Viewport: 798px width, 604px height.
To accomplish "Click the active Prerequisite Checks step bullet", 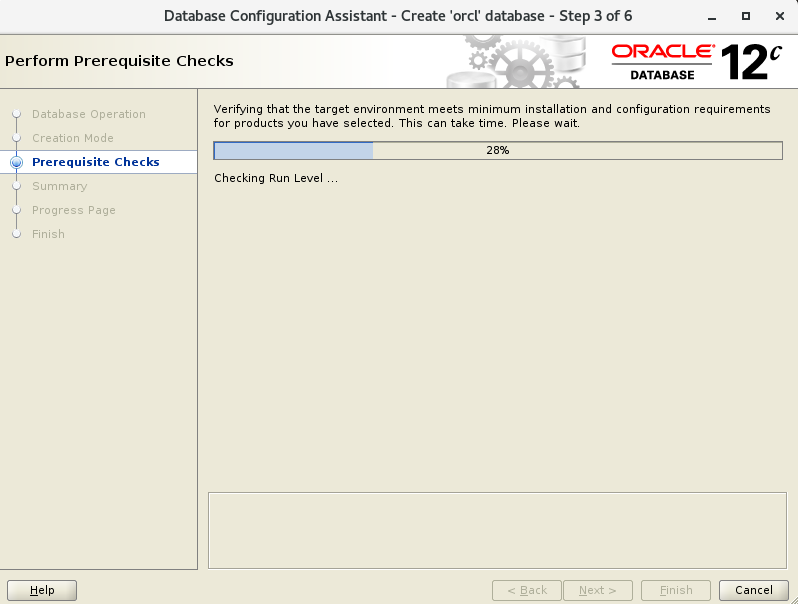I will 16,162.
